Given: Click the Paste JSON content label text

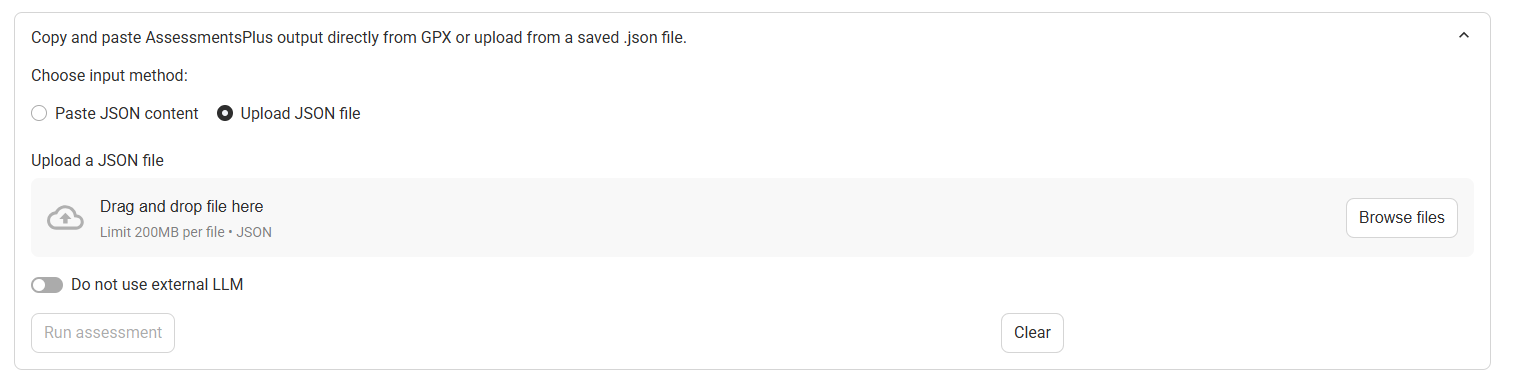Looking at the screenshot, I should click(x=127, y=114).
